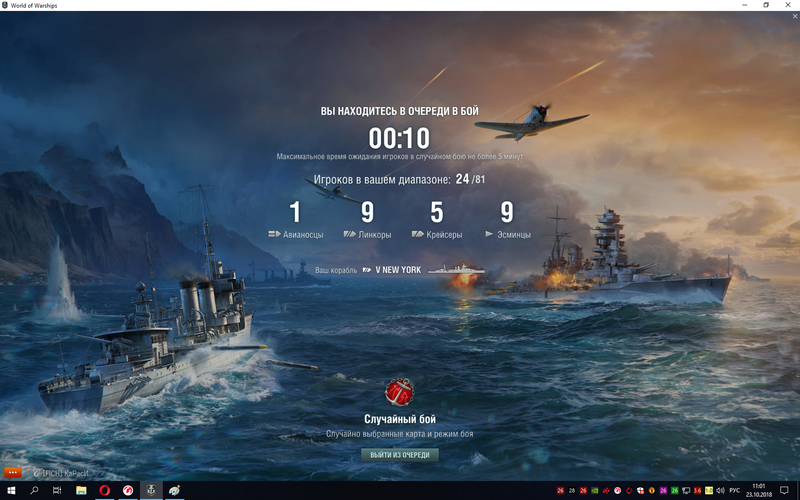Open the clock showing 11:01 23.10.2018
This screenshot has width=800, height=500.
[x=759, y=490]
